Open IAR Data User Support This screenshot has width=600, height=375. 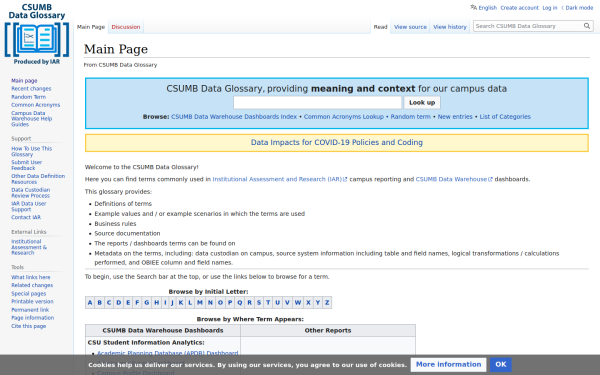tap(28, 207)
